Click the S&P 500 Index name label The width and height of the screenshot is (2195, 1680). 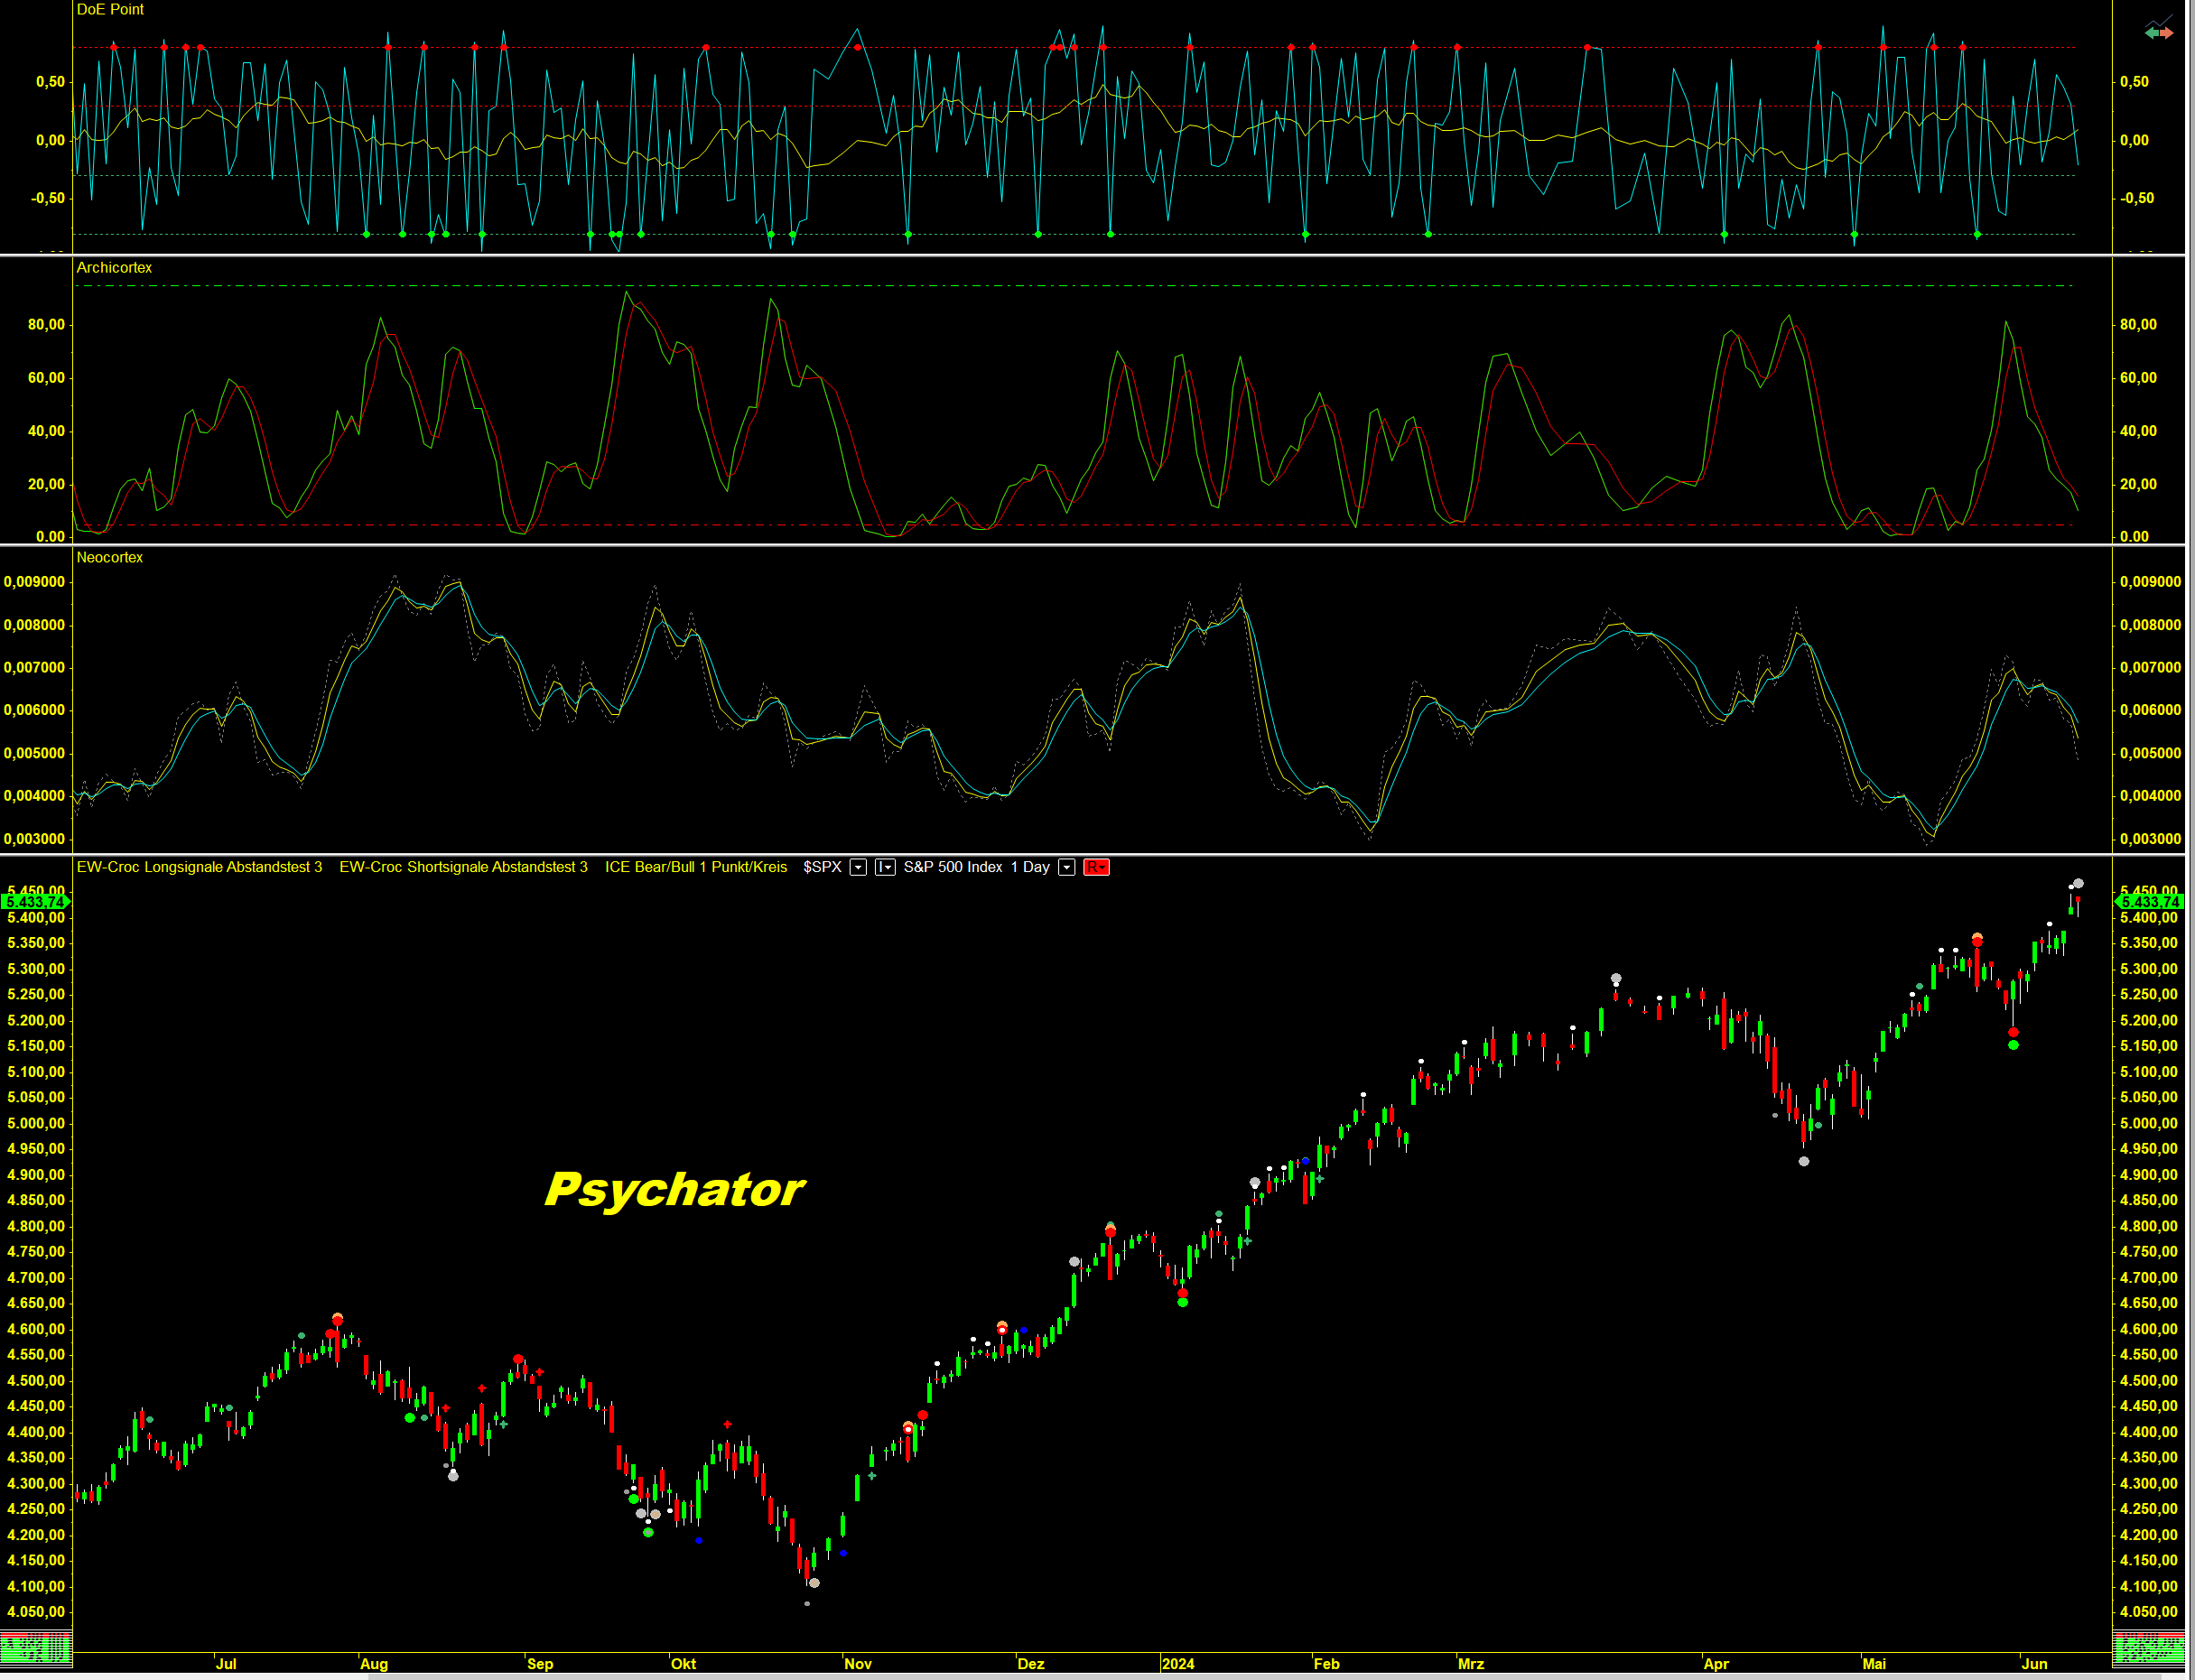952,867
